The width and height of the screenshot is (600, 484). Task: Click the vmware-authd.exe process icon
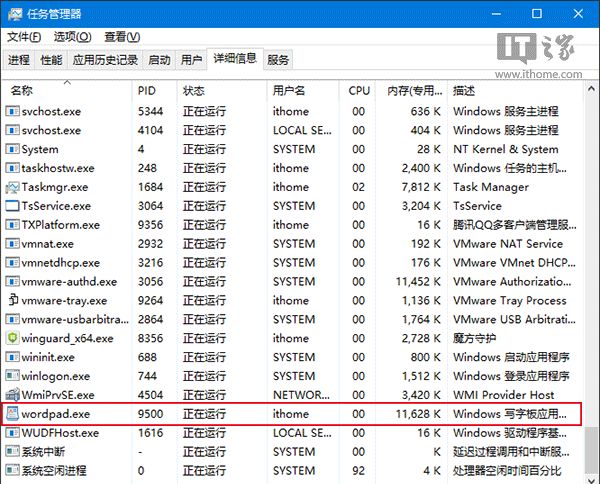click(x=12, y=282)
